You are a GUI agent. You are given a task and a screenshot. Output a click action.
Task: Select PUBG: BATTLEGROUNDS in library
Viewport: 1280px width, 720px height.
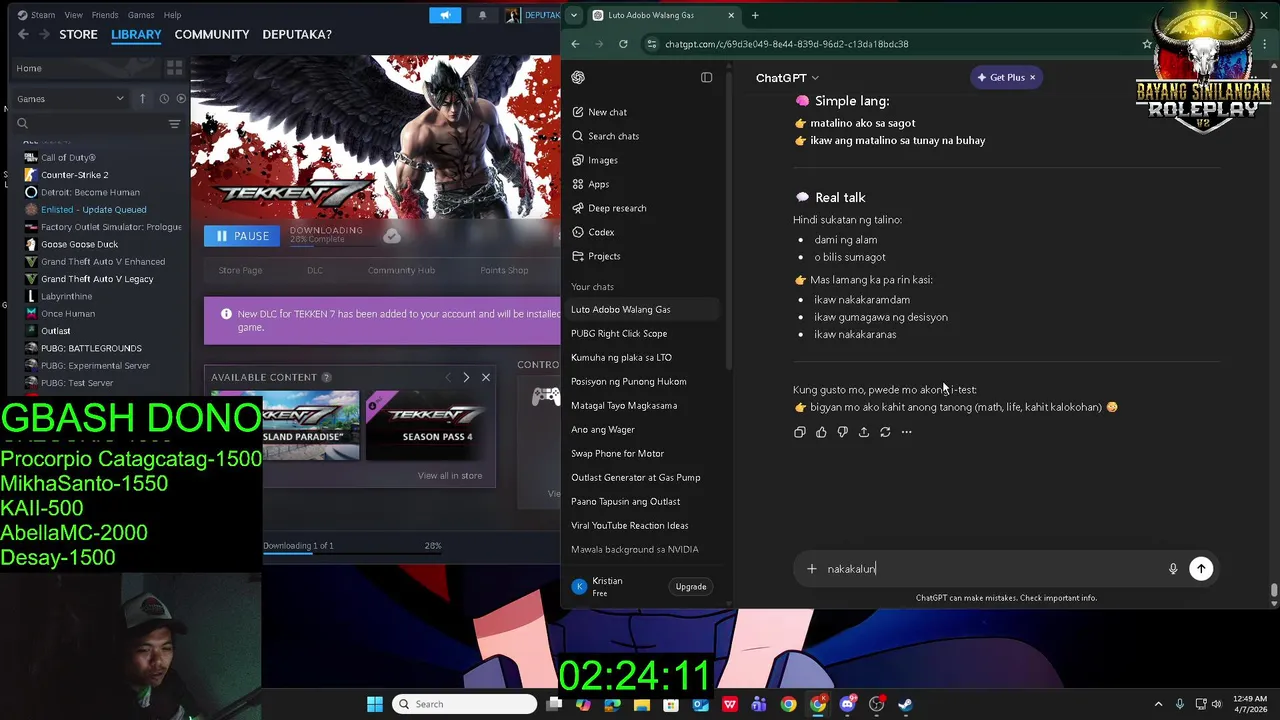pyautogui.click(x=91, y=348)
